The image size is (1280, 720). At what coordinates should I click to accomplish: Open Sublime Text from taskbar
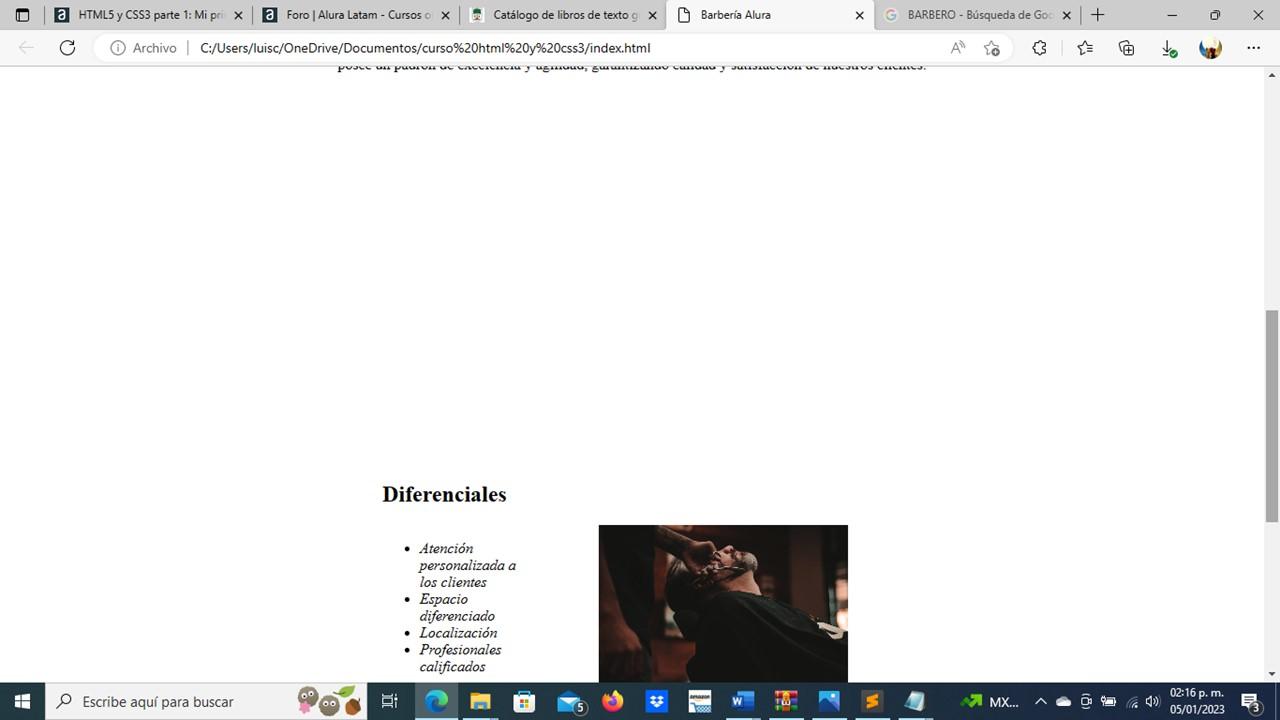pyautogui.click(x=872, y=701)
